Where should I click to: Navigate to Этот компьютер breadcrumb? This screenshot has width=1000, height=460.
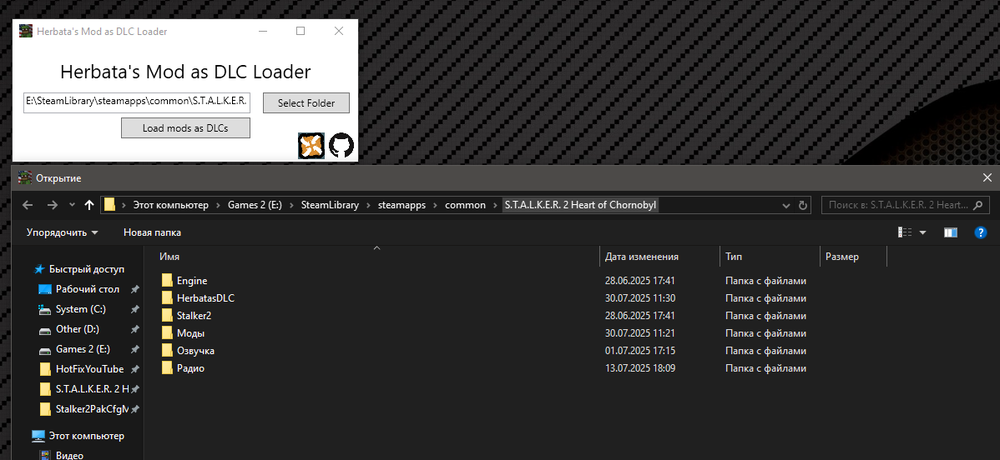click(170, 205)
